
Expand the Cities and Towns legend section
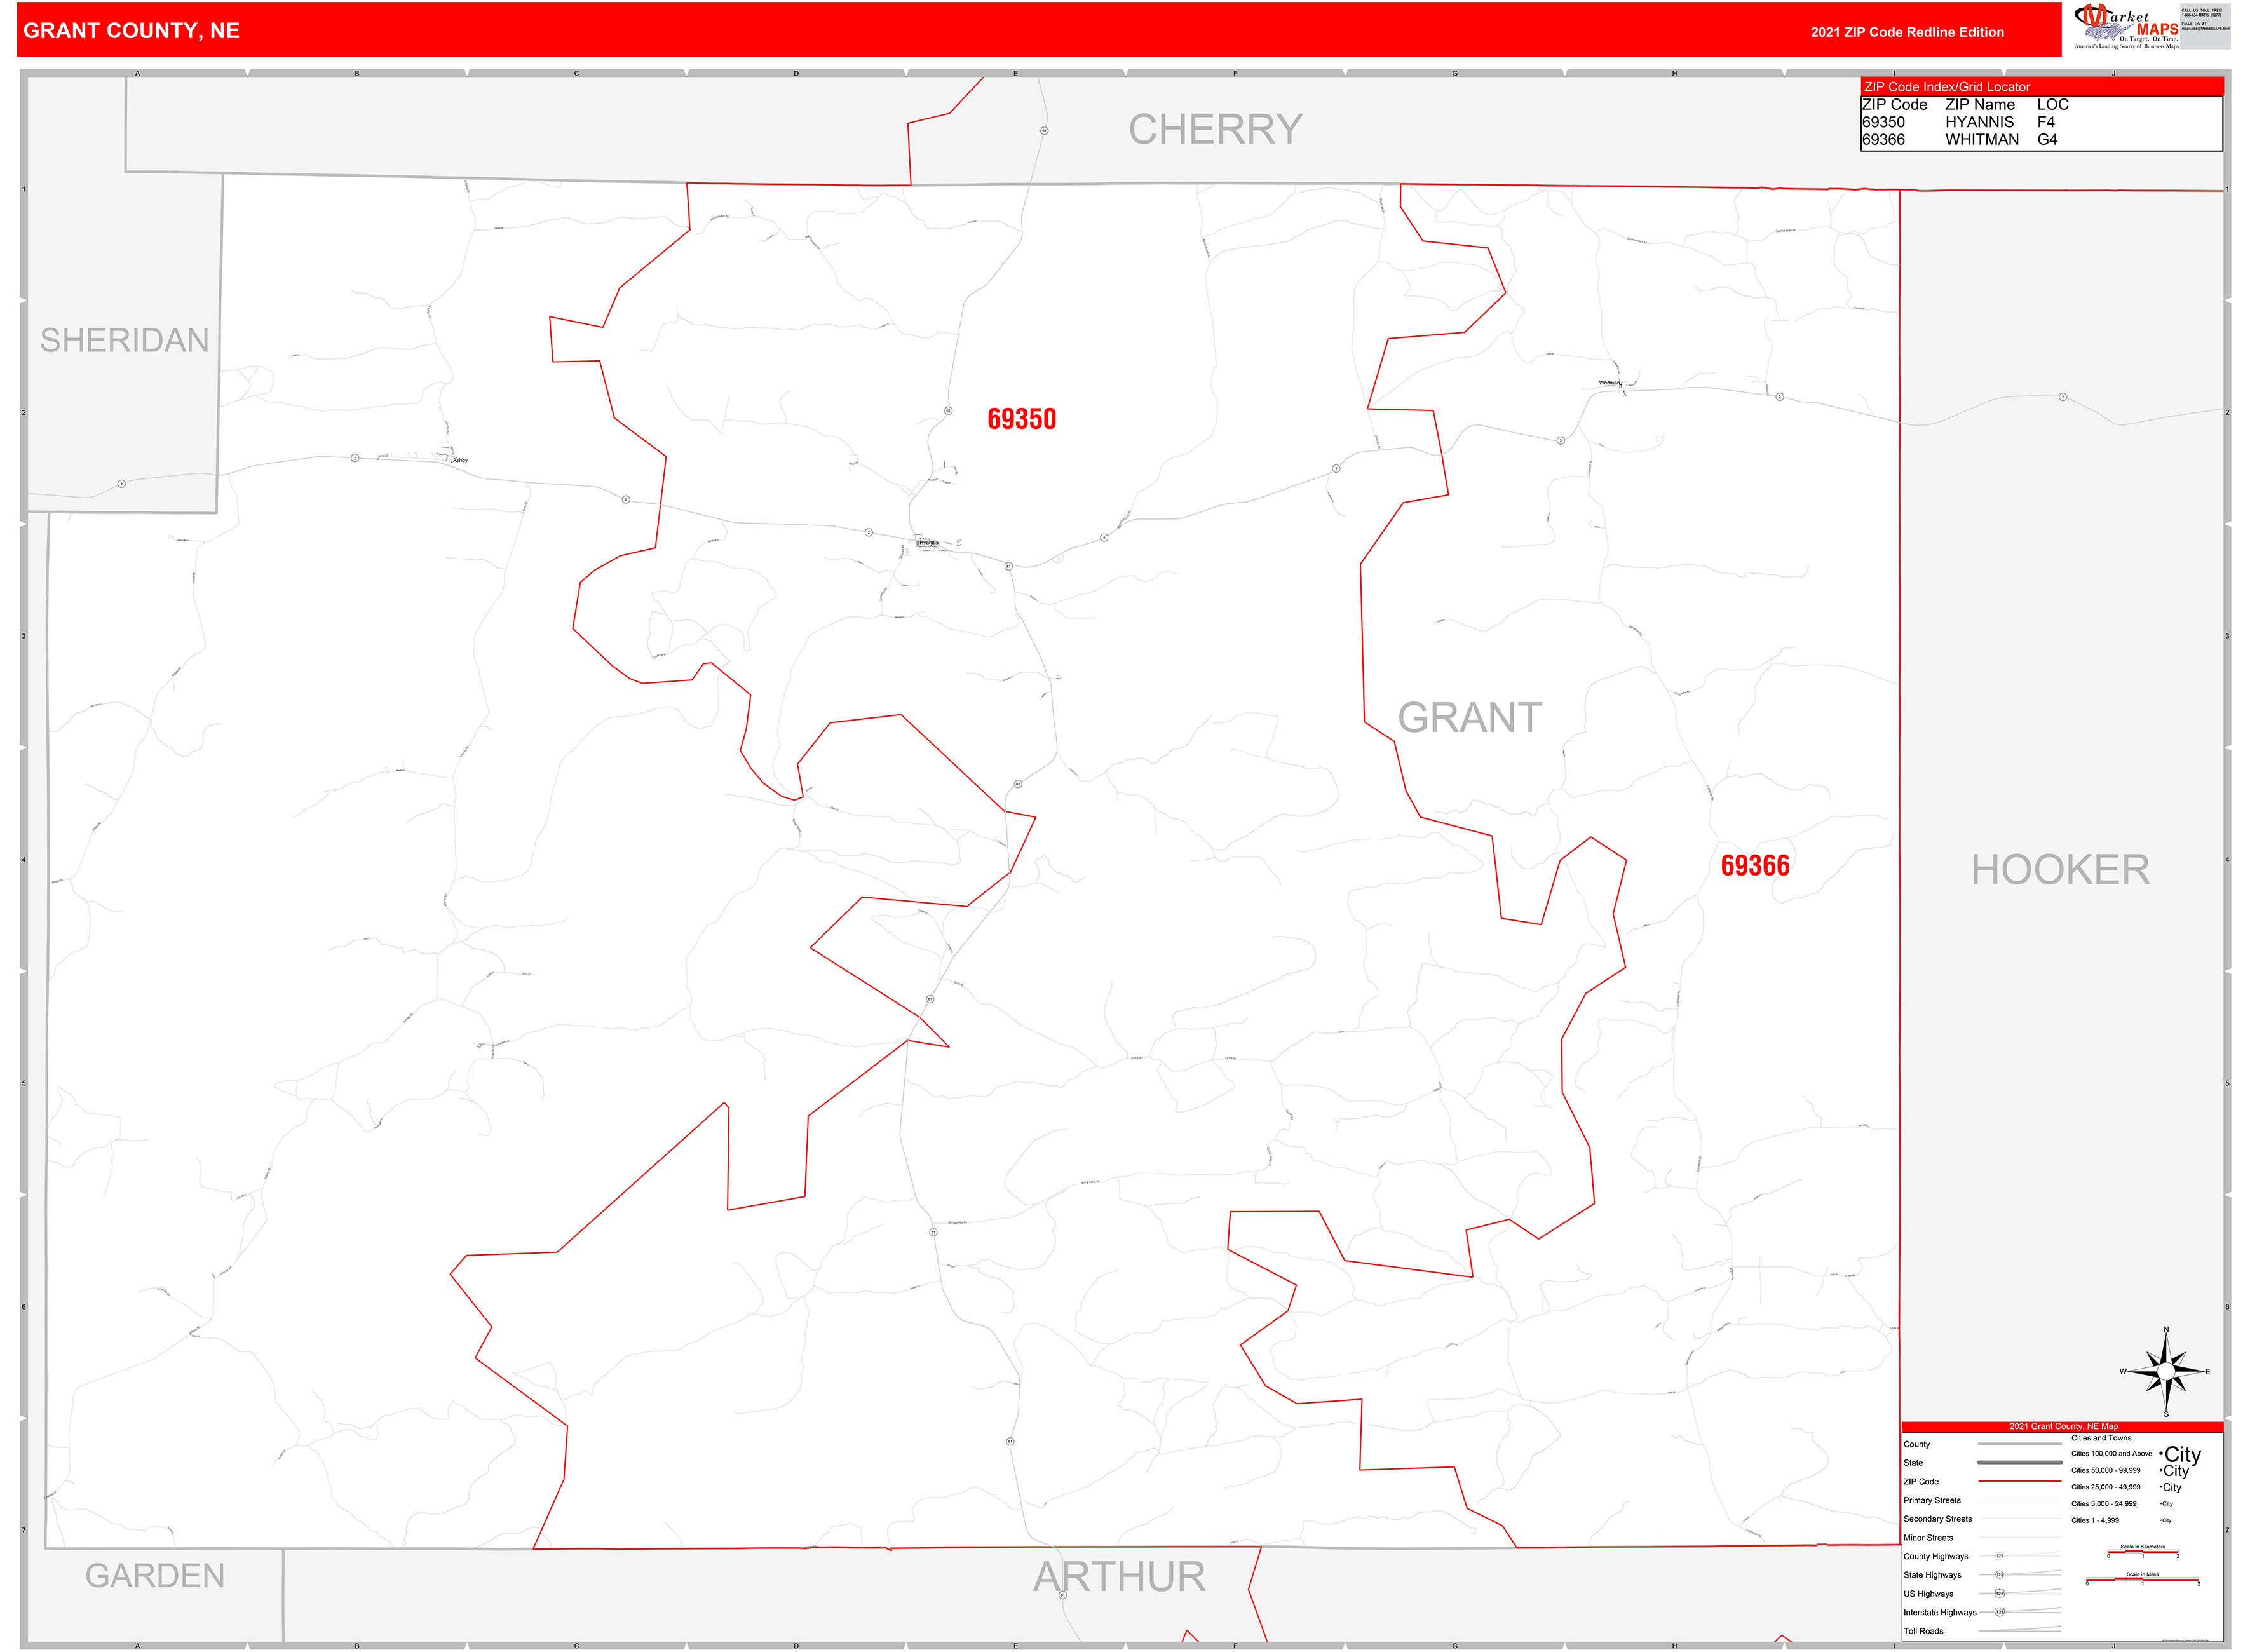tap(2101, 1438)
